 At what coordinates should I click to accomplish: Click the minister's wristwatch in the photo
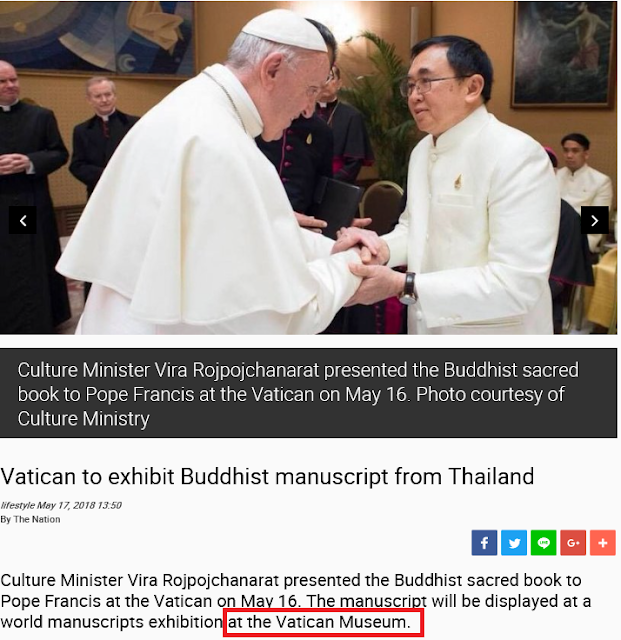click(x=408, y=288)
